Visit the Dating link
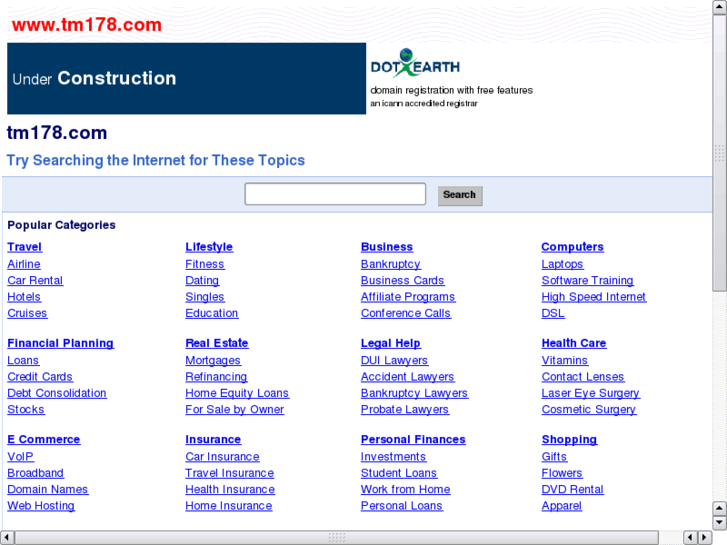Viewport: 727px width, 545px height. tap(202, 281)
